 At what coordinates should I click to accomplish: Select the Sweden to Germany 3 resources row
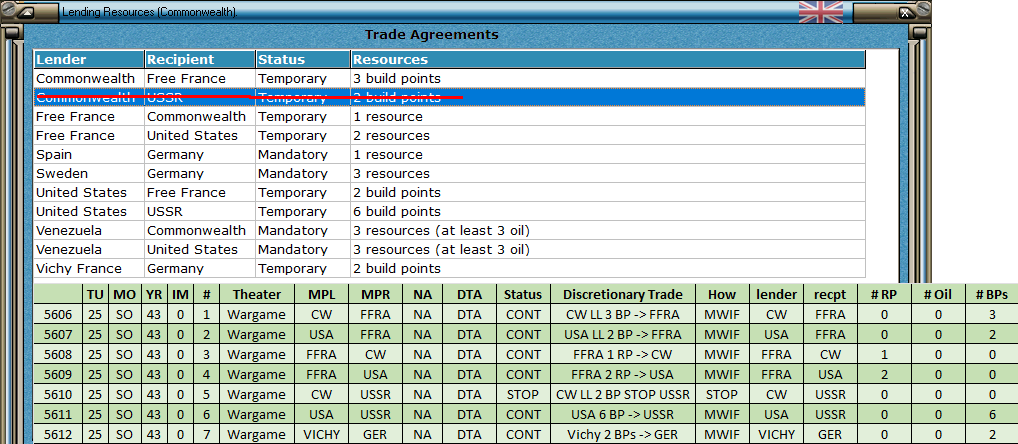450,173
